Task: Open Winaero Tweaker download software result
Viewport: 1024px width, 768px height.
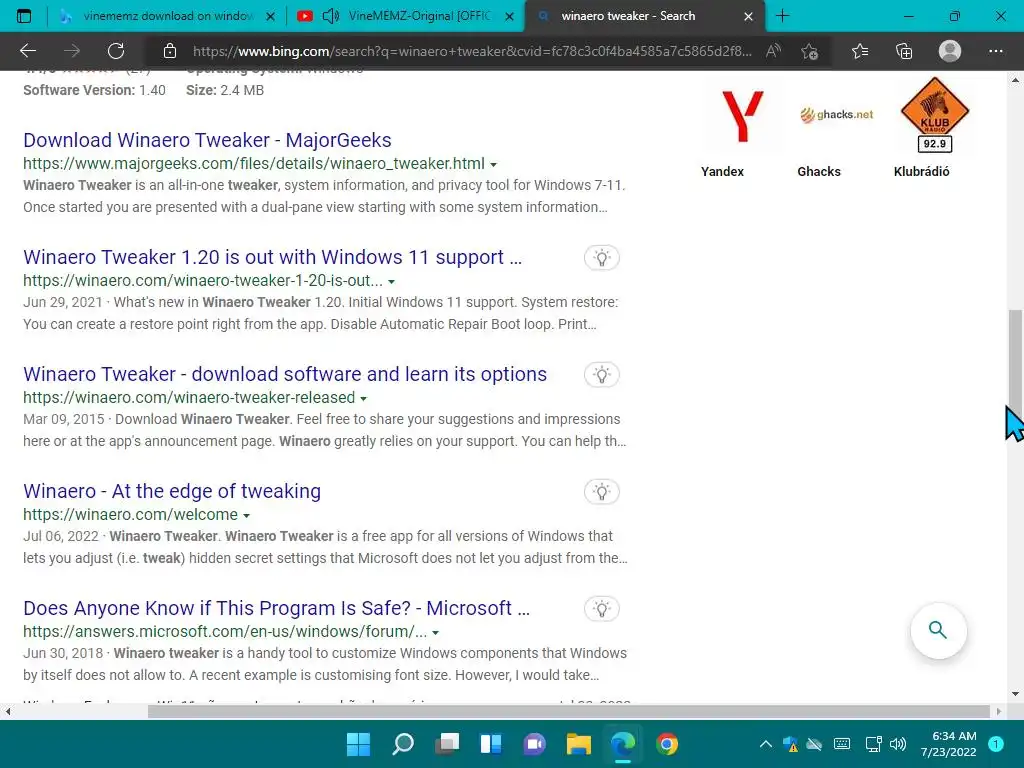Action: (285, 374)
